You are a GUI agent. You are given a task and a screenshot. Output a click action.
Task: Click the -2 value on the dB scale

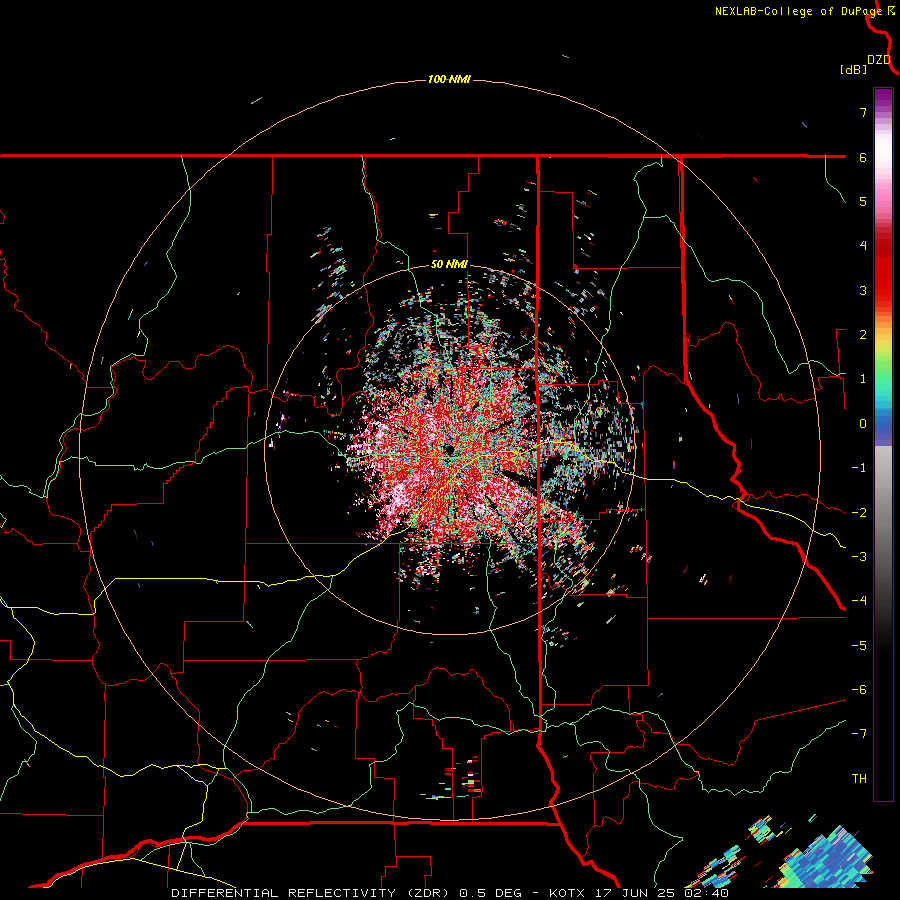pos(859,512)
